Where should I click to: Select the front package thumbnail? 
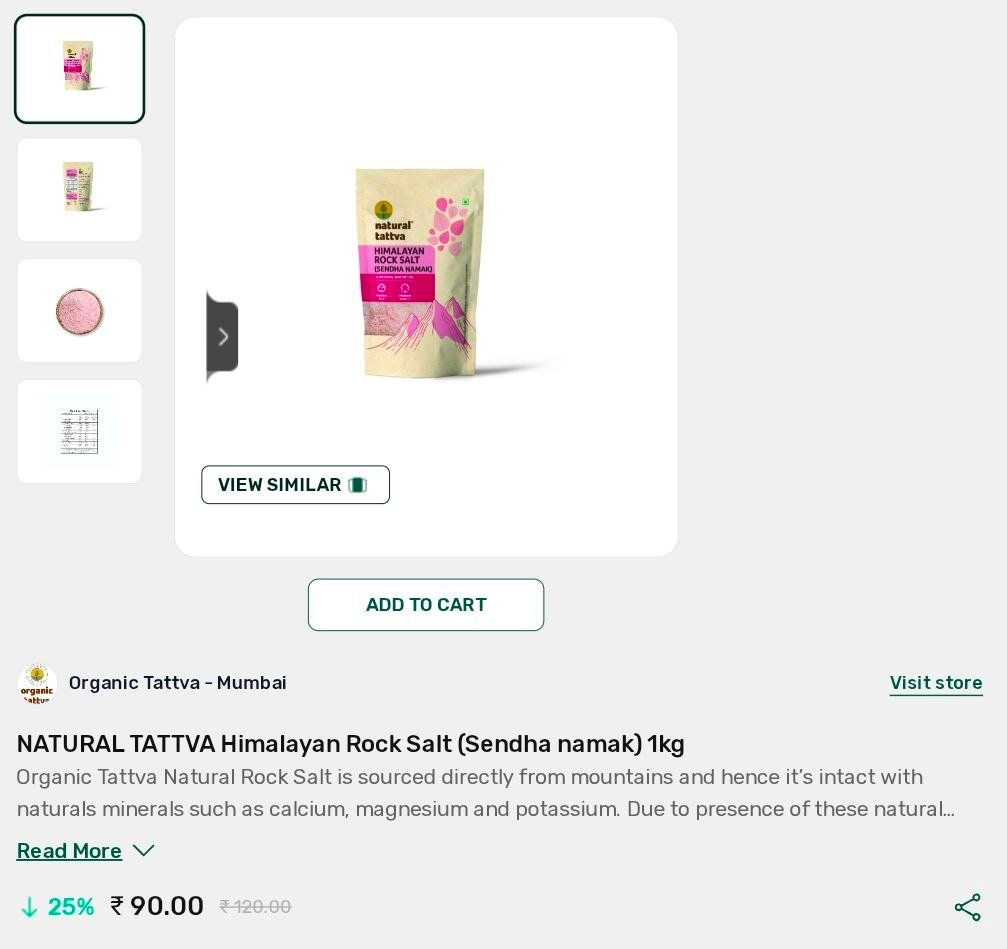[80, 69]
